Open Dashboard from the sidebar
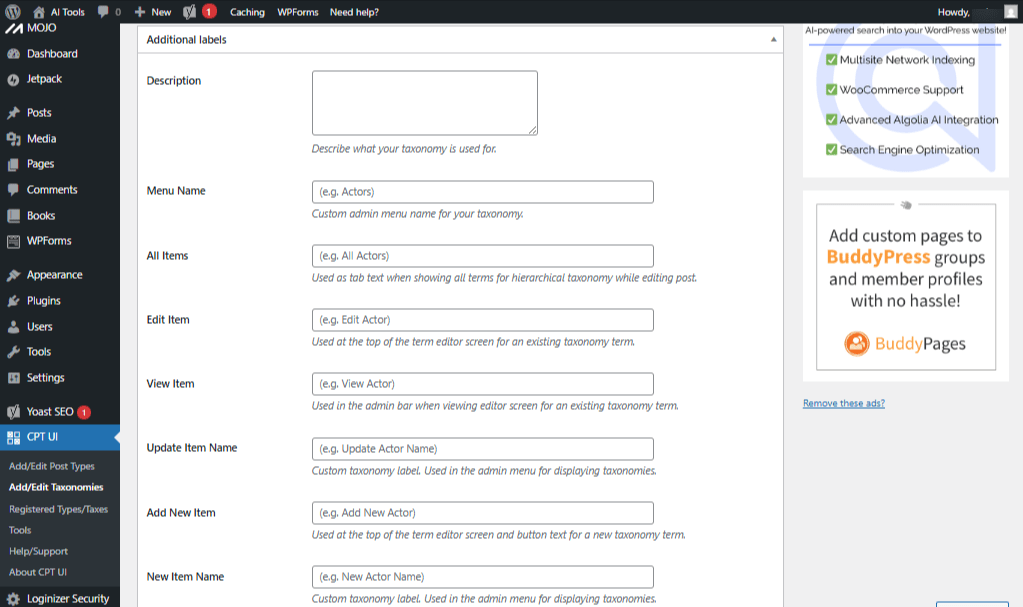The height and width of the screenshot is (607, 1023). pyautogui.click(x=51, y=54)
